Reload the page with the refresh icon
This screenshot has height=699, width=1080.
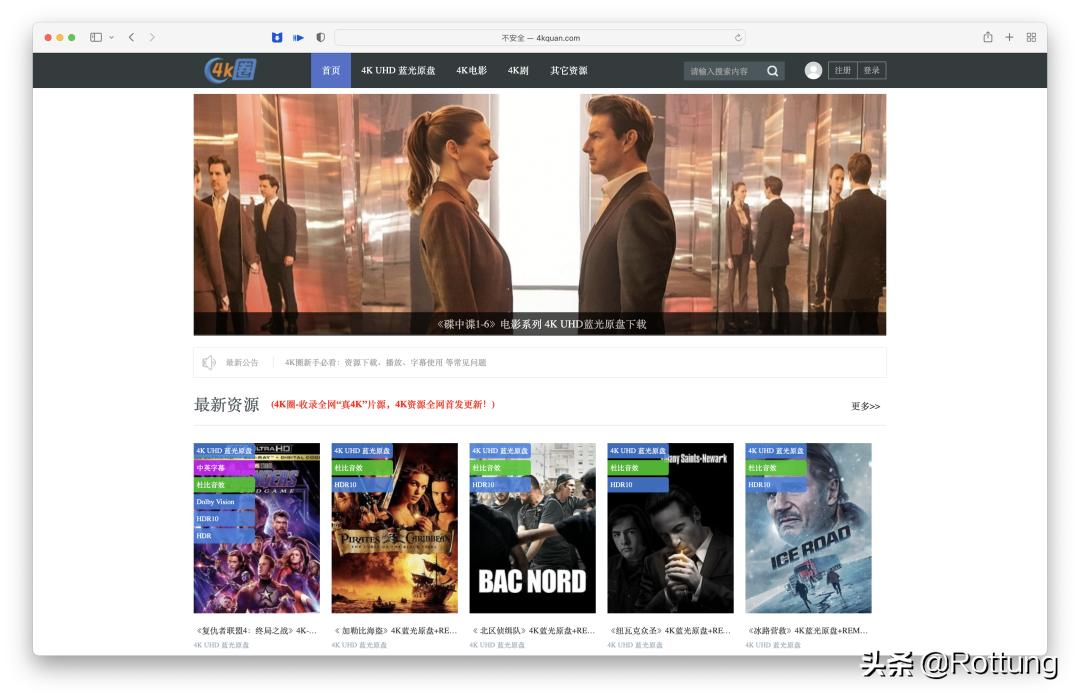click(x=738, y=37)
